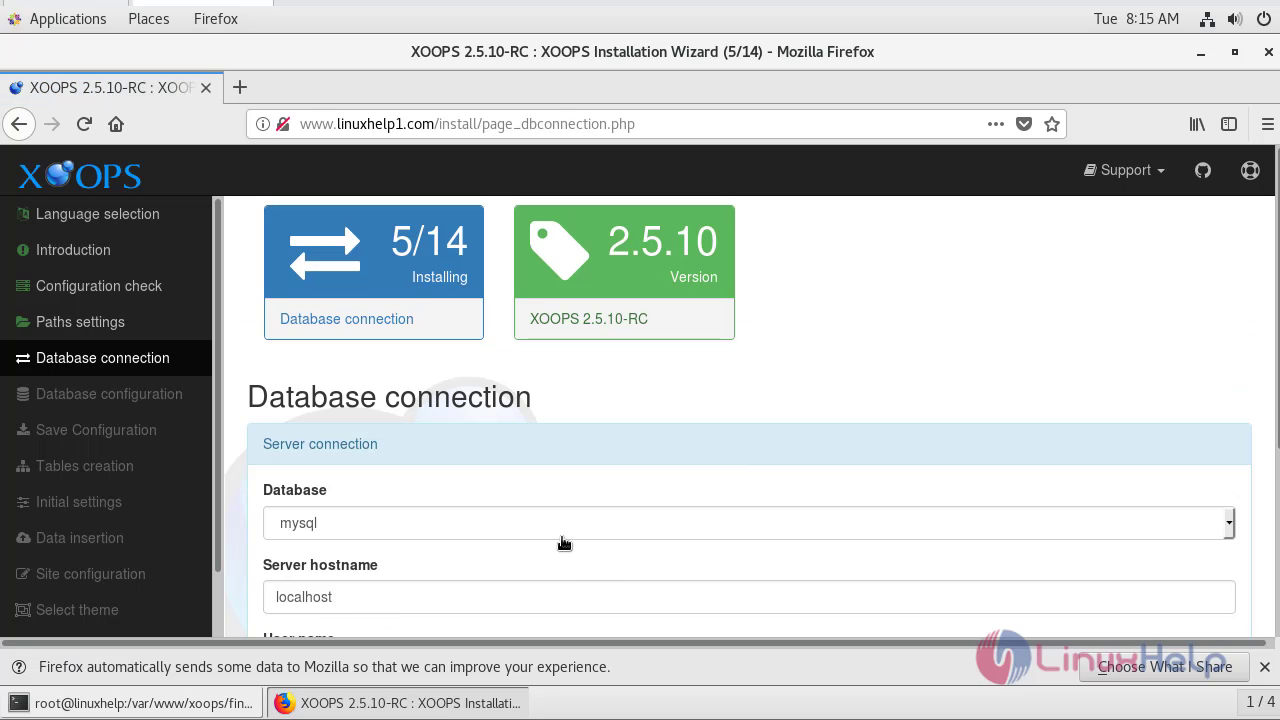Click the Server hostname input field
This screenshot has width=1280, height=720.
point(749,597)
